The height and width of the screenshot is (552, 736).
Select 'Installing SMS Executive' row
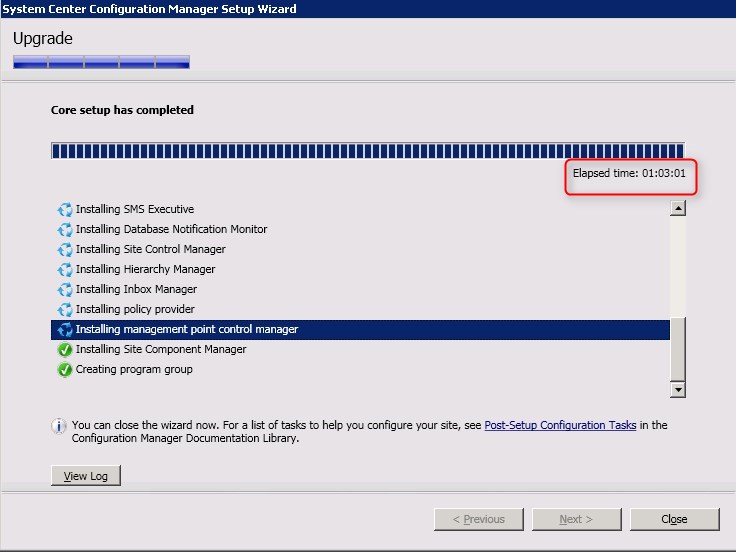coord(360,209)
